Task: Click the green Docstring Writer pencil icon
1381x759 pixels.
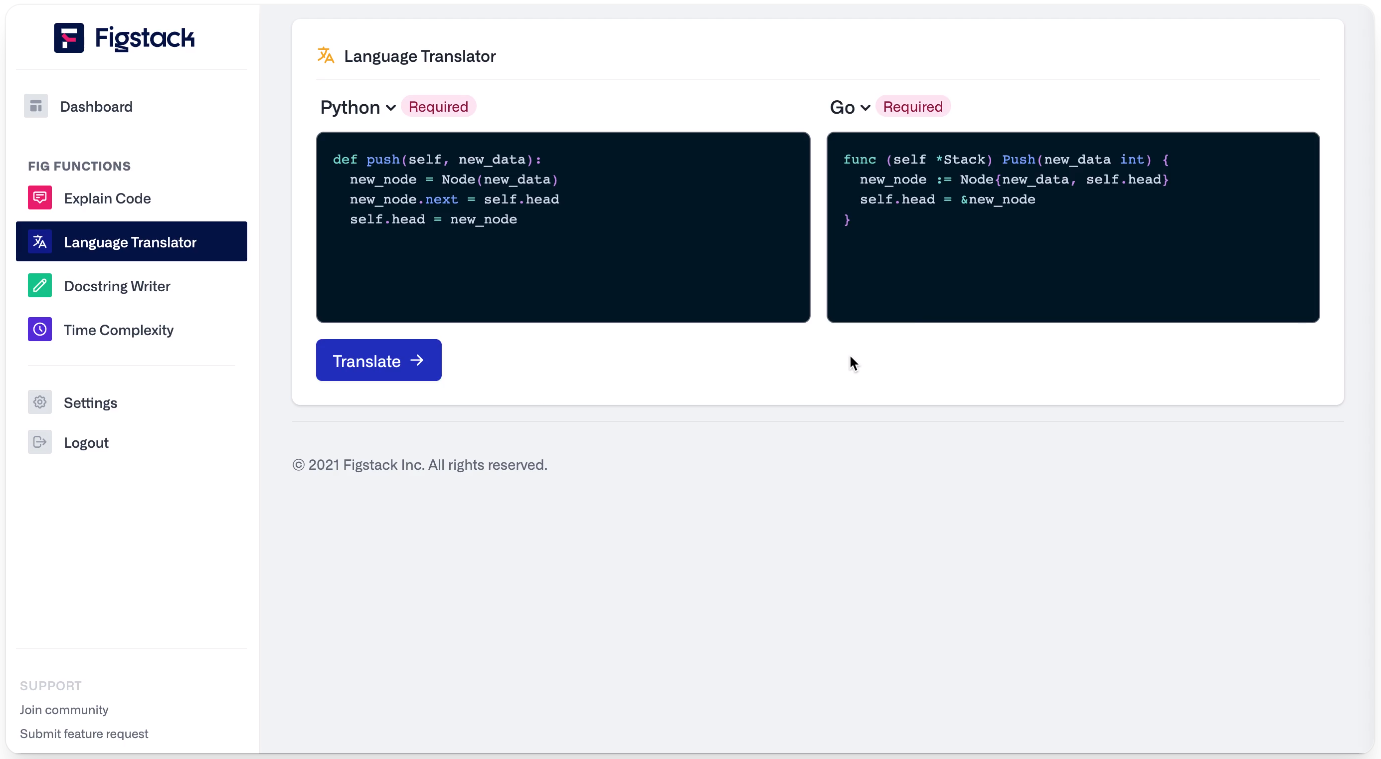Action: (x=40, y=286)
